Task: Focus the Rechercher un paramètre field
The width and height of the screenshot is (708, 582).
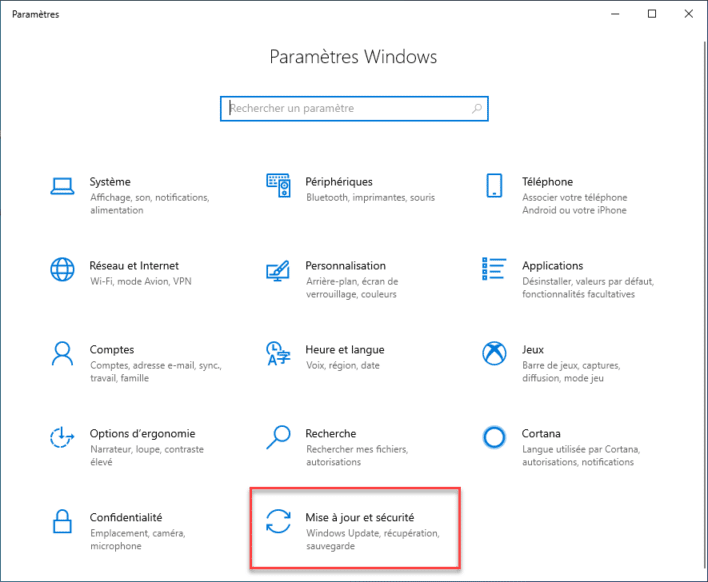Action: 354,108
